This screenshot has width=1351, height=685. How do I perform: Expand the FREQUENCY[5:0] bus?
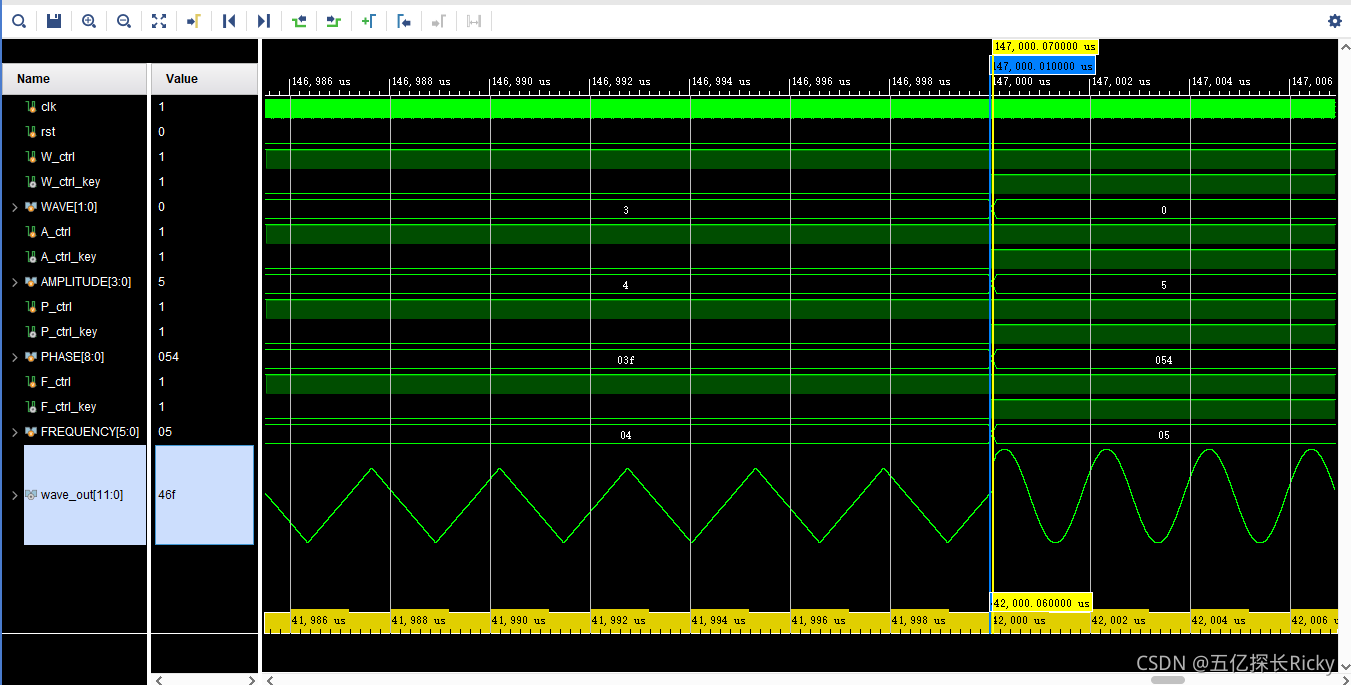14,432
